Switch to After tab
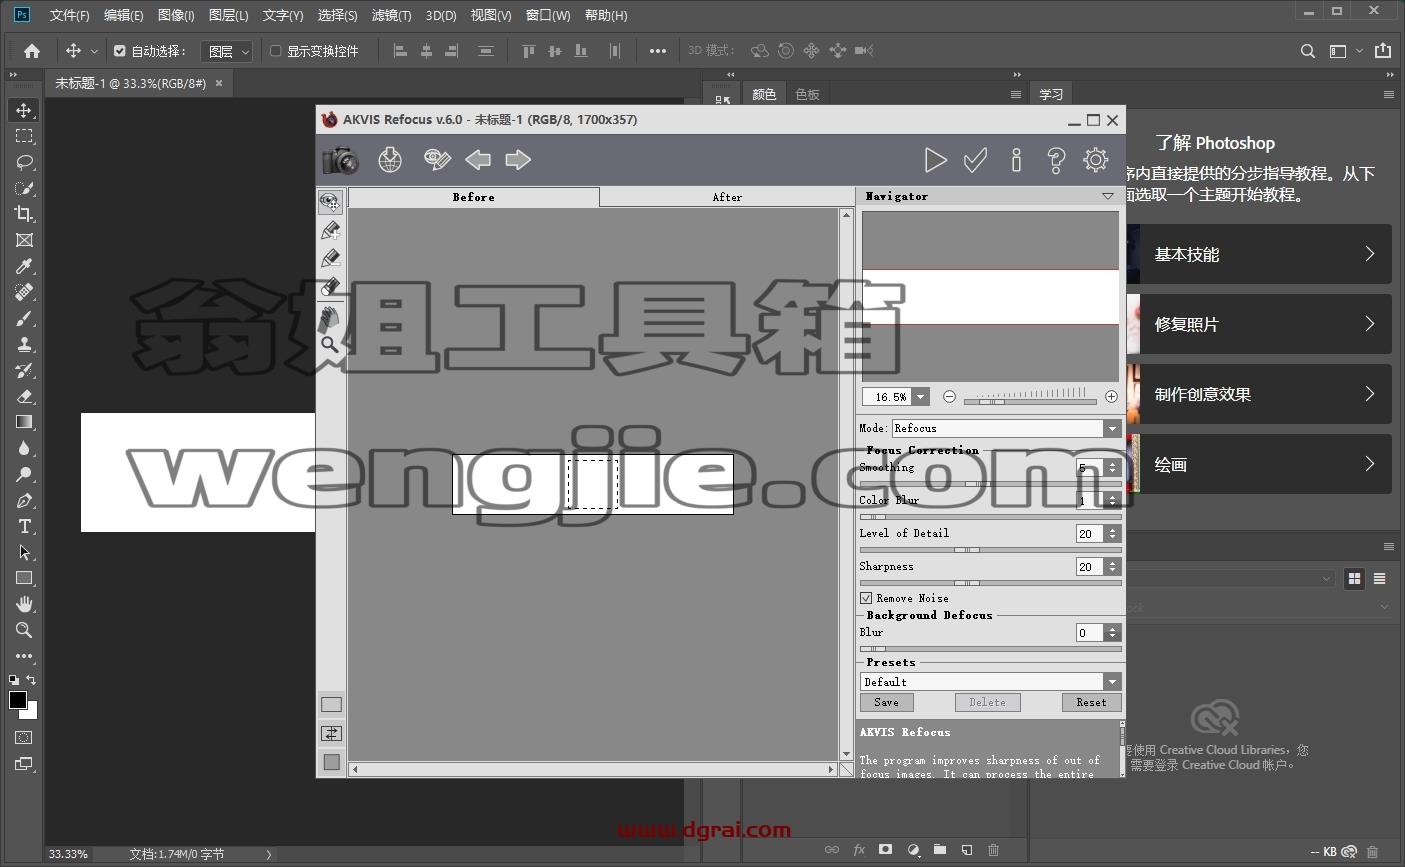Image resolution: width=1405 pixels, height=867 pixels. pyautogui.click(x=727, y=197)
